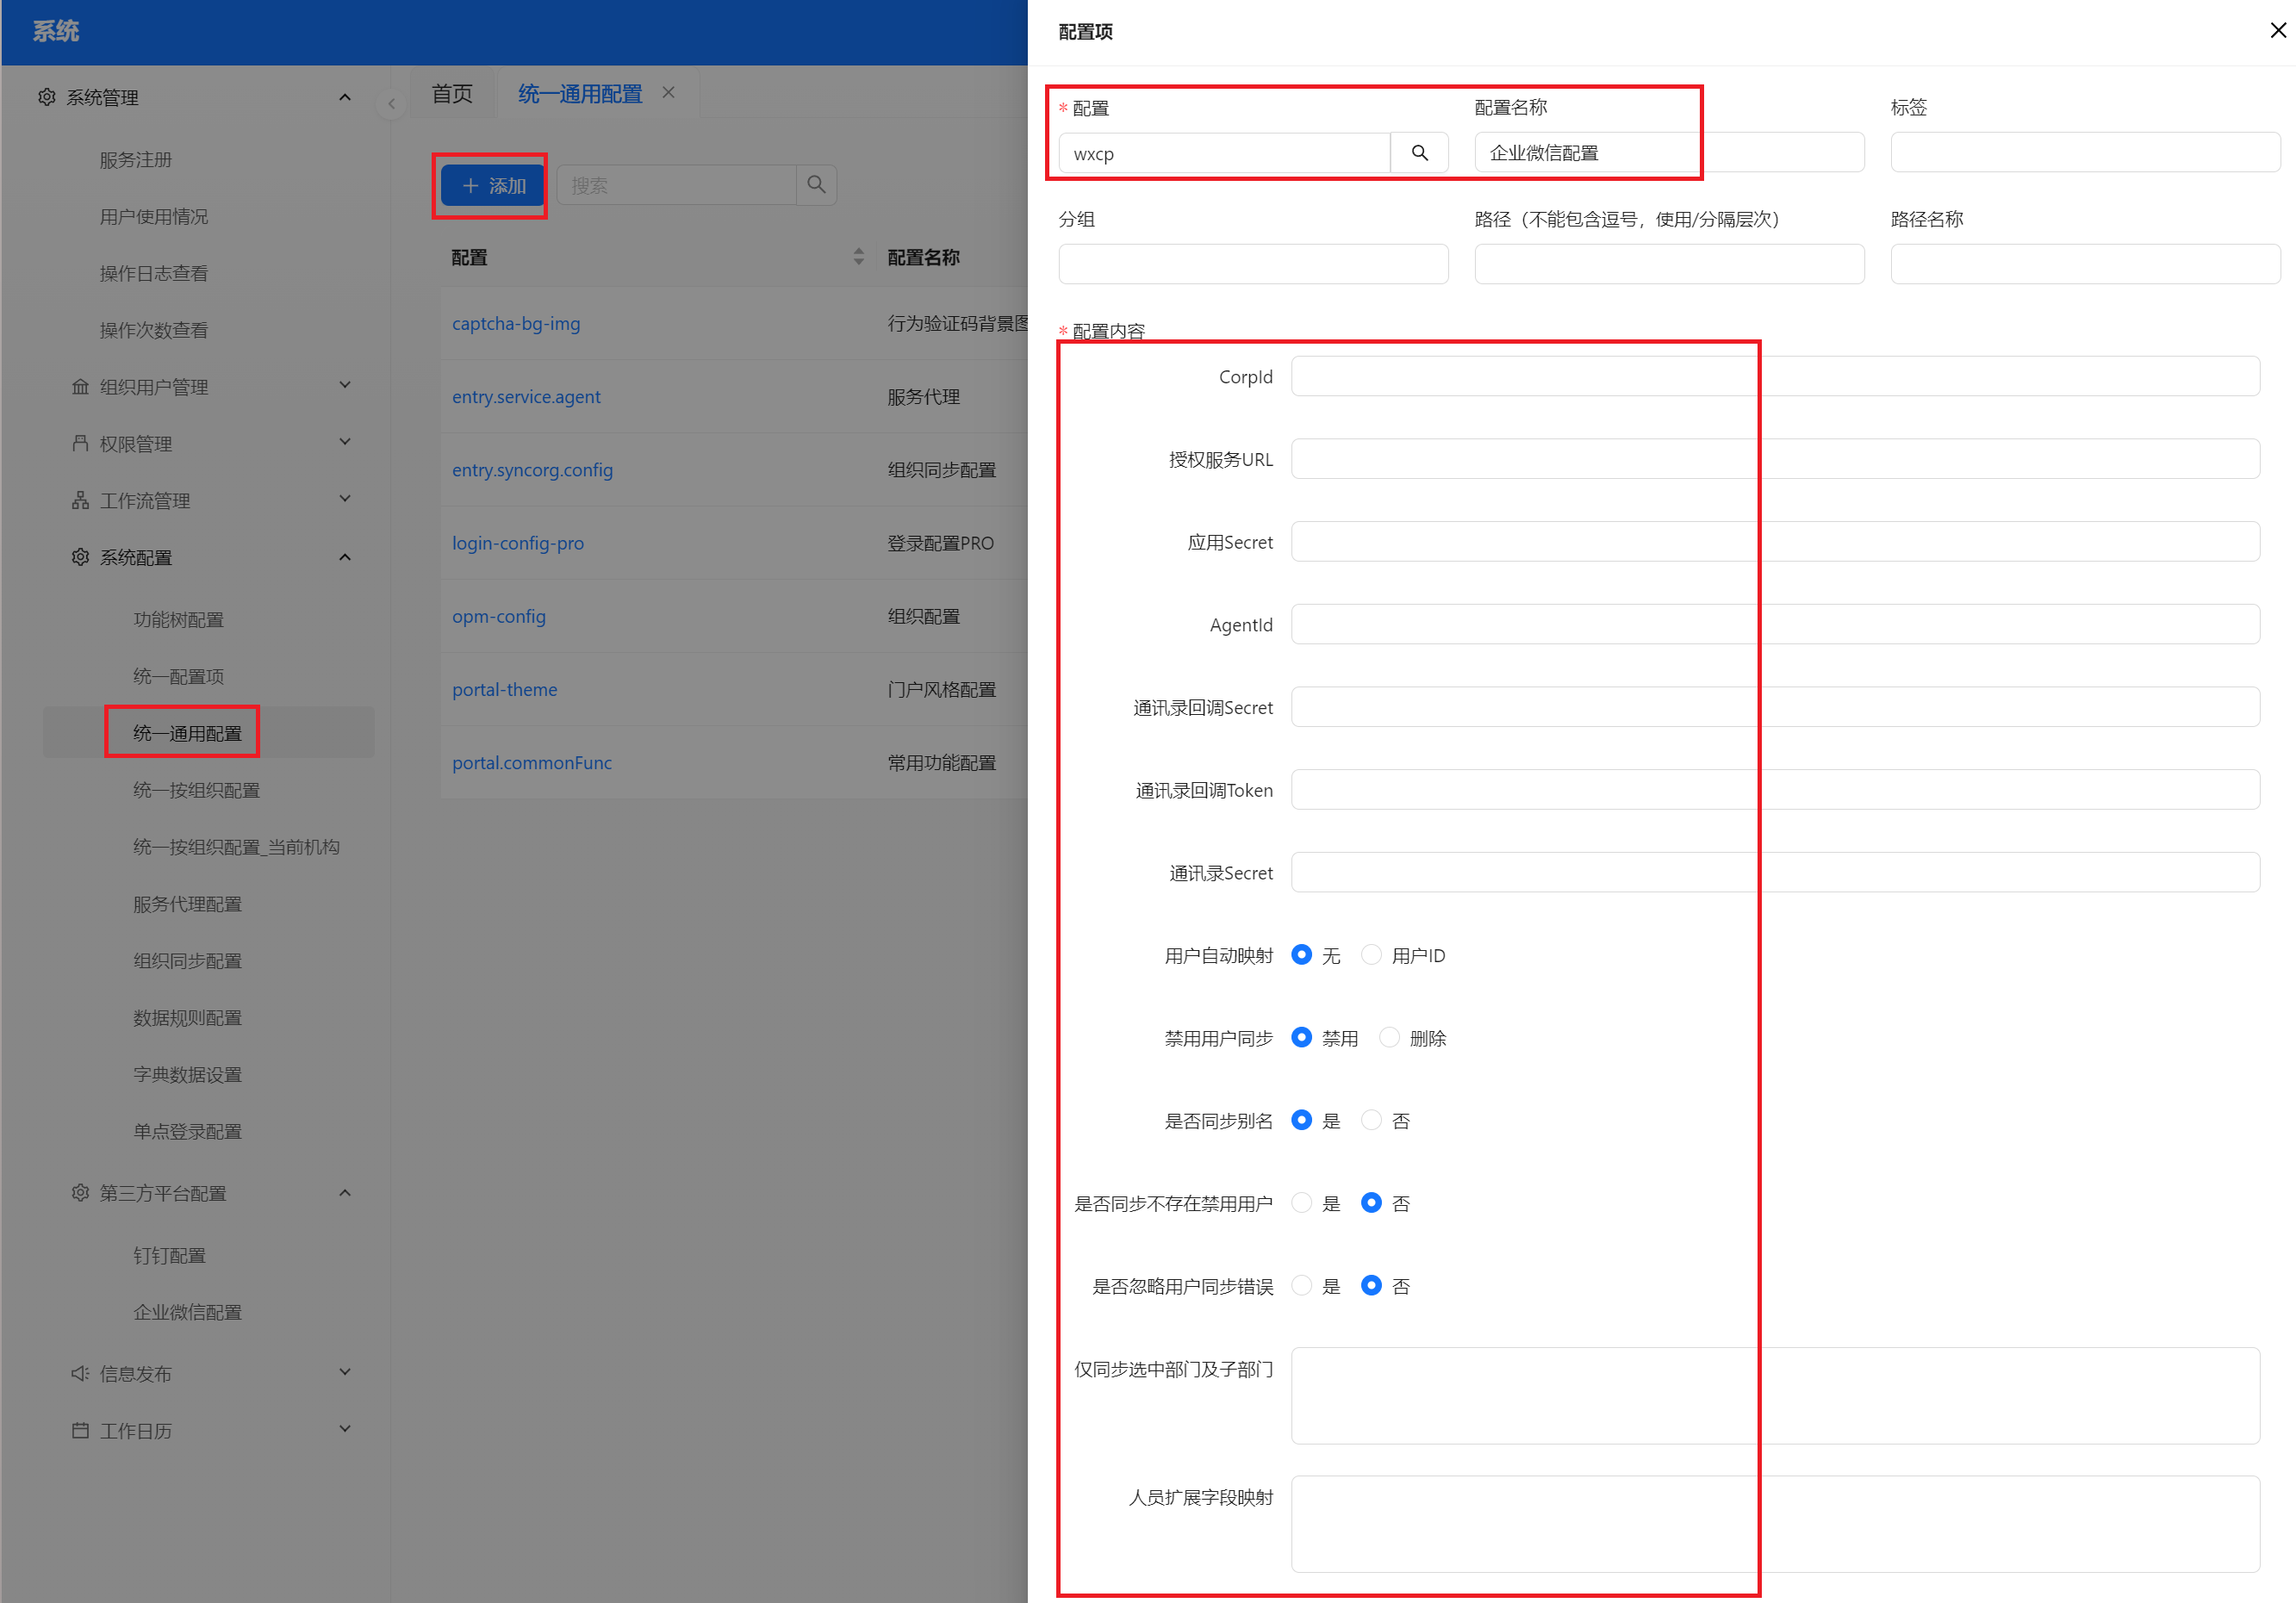Close the 统一通用配置 tab
This screenshot has height=1603, width=2296.
coord(668,93)
